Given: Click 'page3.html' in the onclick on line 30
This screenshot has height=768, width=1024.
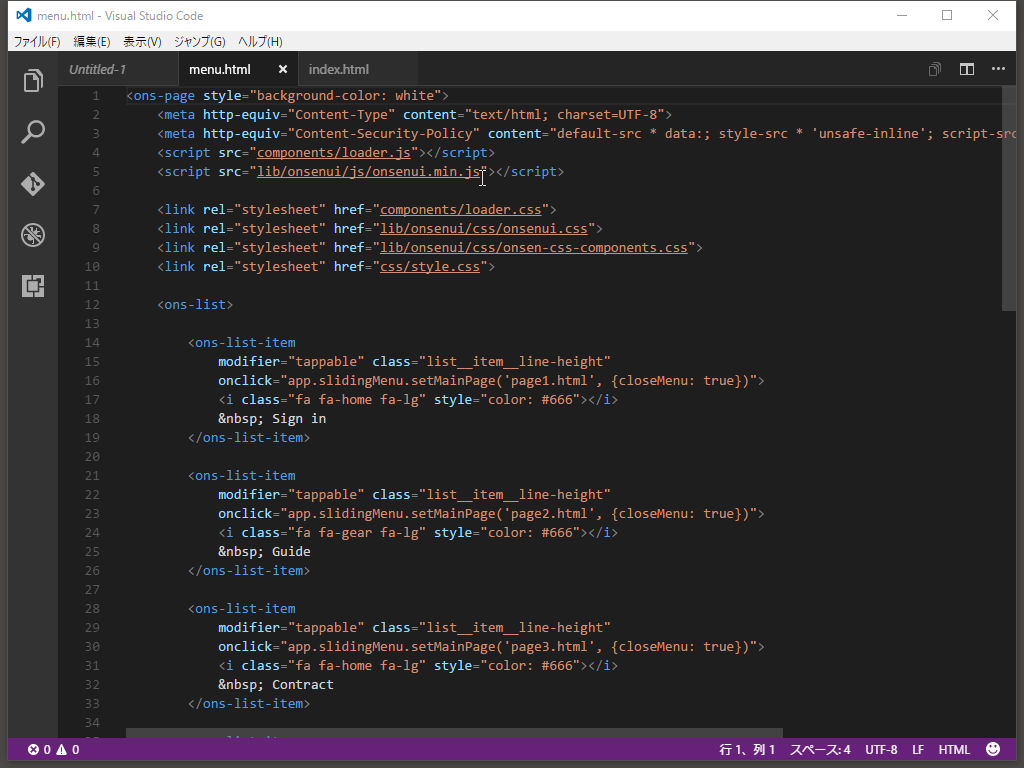Looking at the screenshot, I should (x=549, y=647).
